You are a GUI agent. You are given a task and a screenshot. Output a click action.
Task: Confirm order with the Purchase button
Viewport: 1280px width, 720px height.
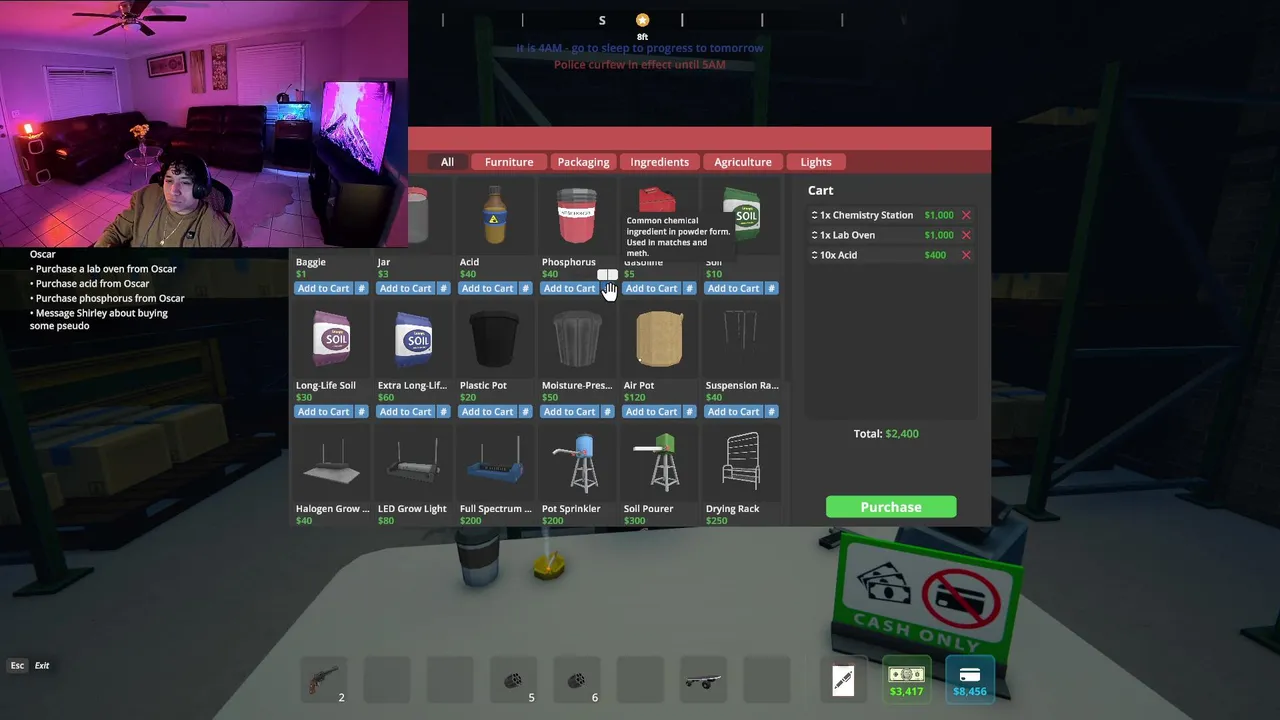891,507
